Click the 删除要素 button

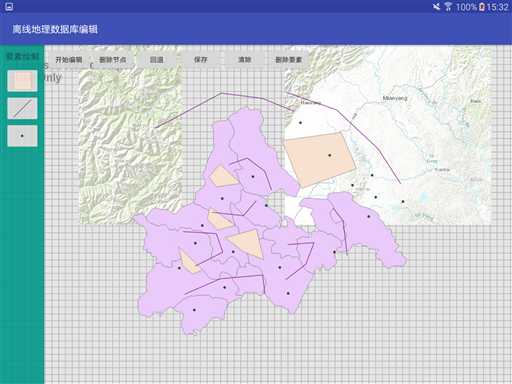289,60
